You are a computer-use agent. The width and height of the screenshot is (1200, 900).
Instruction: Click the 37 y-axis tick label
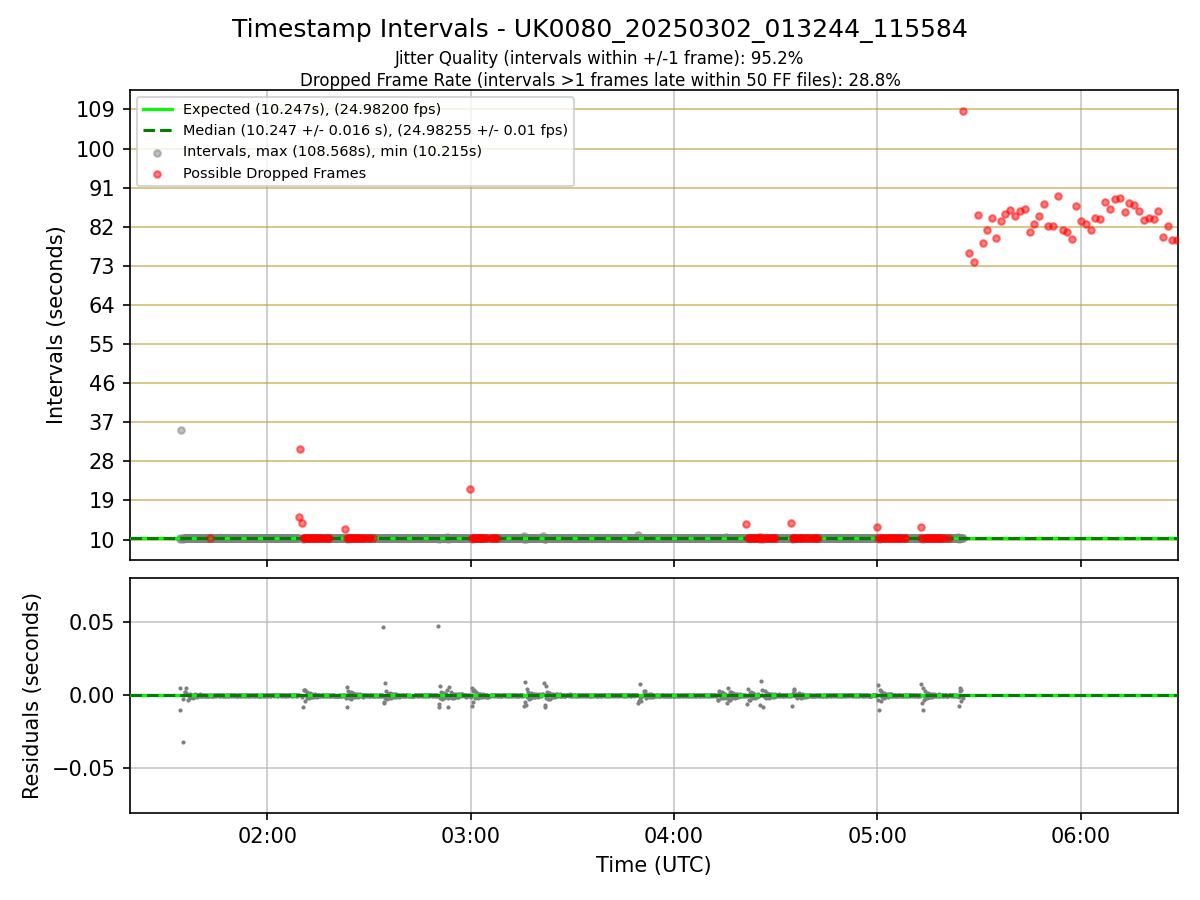pos(104,422)
